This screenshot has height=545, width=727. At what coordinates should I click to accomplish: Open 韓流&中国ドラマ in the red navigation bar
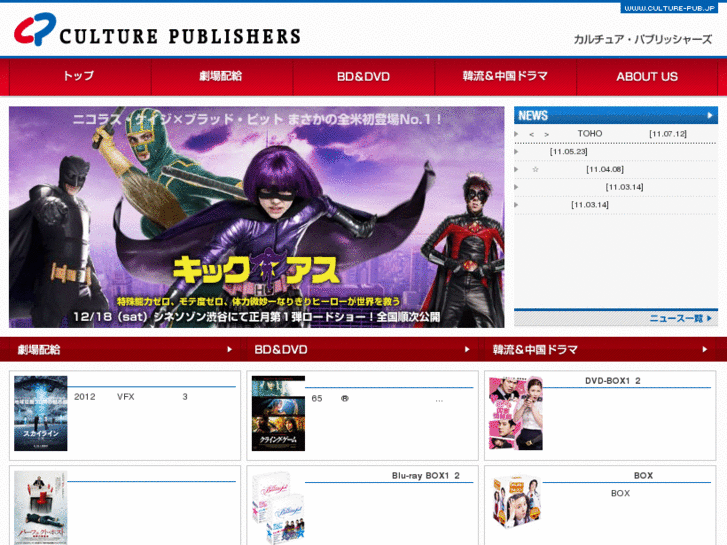click(x=505, y=77)
